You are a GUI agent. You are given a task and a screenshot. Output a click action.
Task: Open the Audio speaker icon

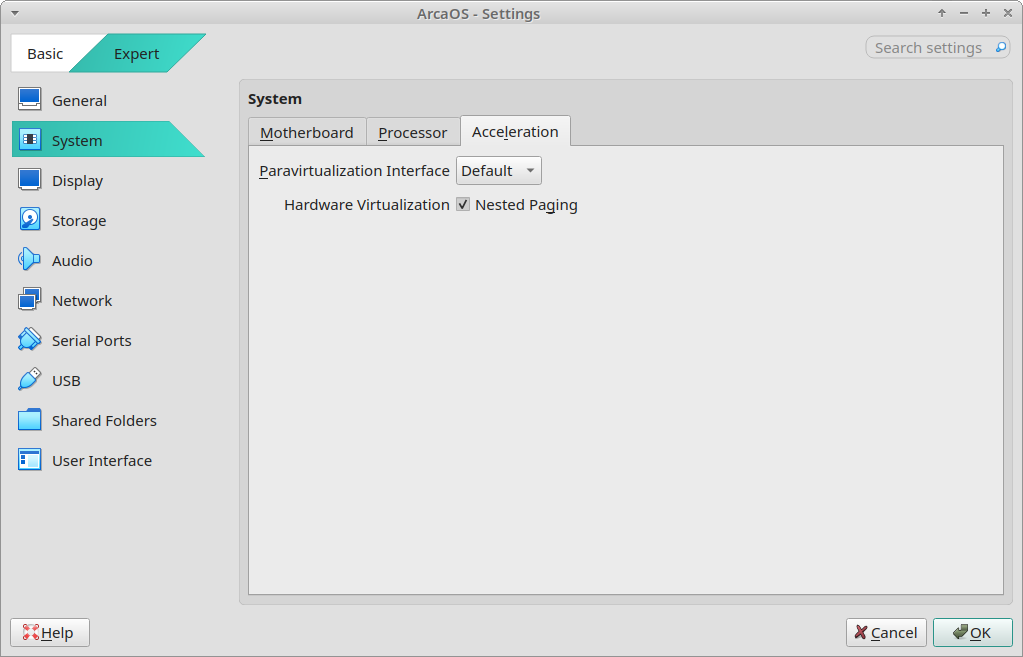(x=29, y=260)
